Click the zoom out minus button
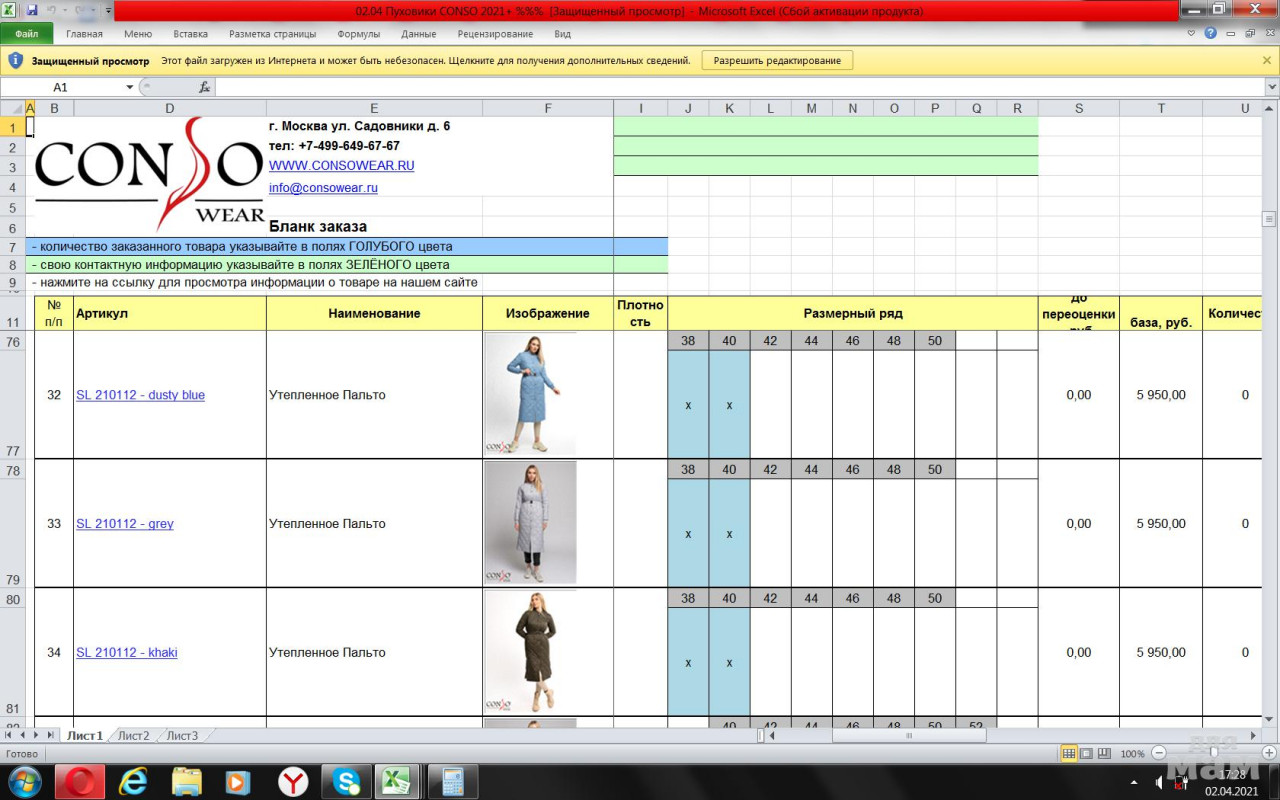This screenshot has width=1280, height=800. coord(1159,753)
